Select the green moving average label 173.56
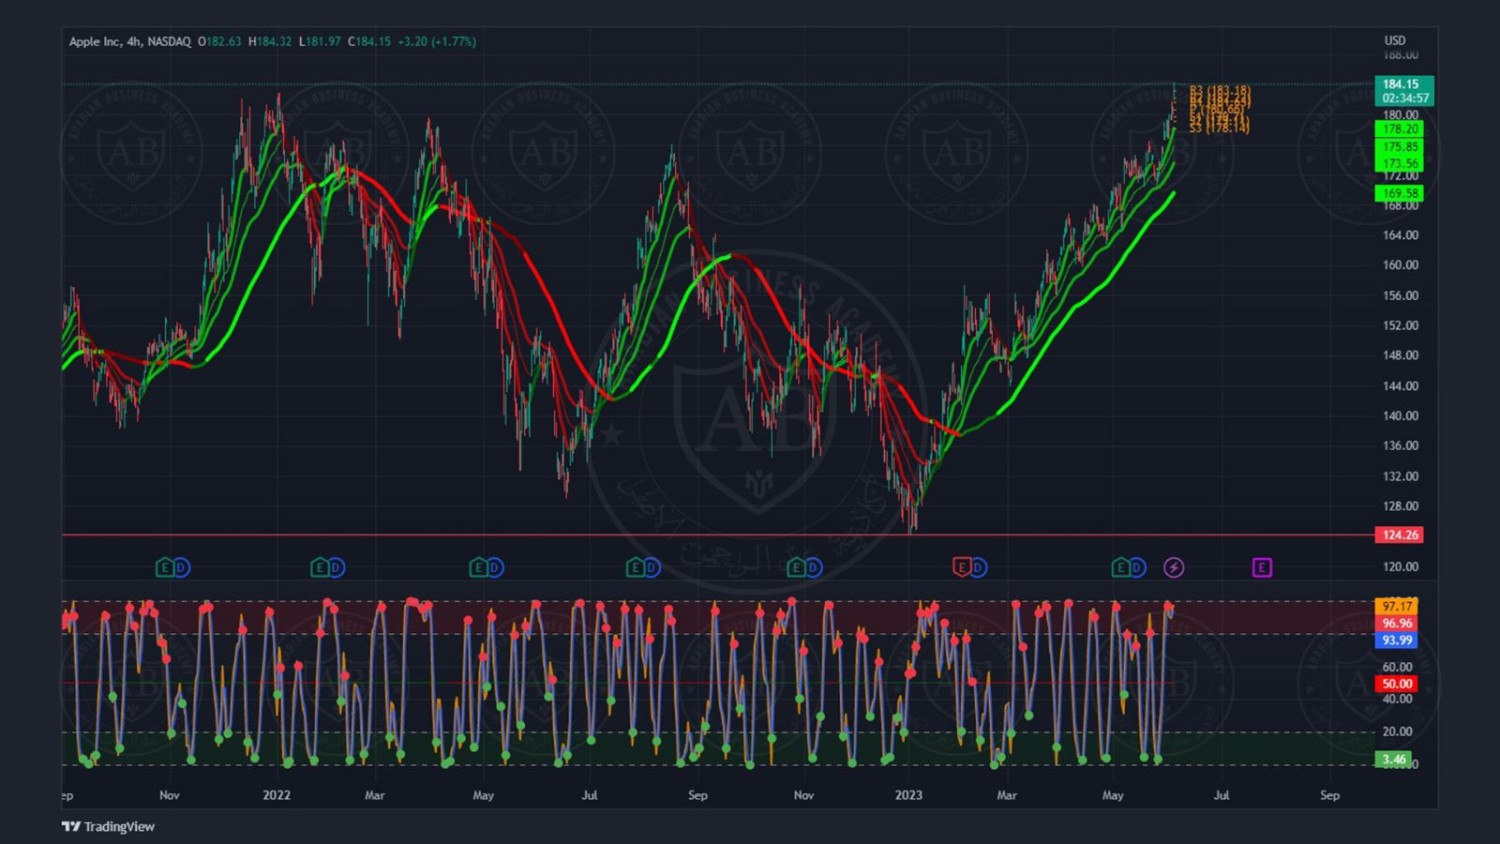Screen dimensions: 1500x844 pos(1400,163)
